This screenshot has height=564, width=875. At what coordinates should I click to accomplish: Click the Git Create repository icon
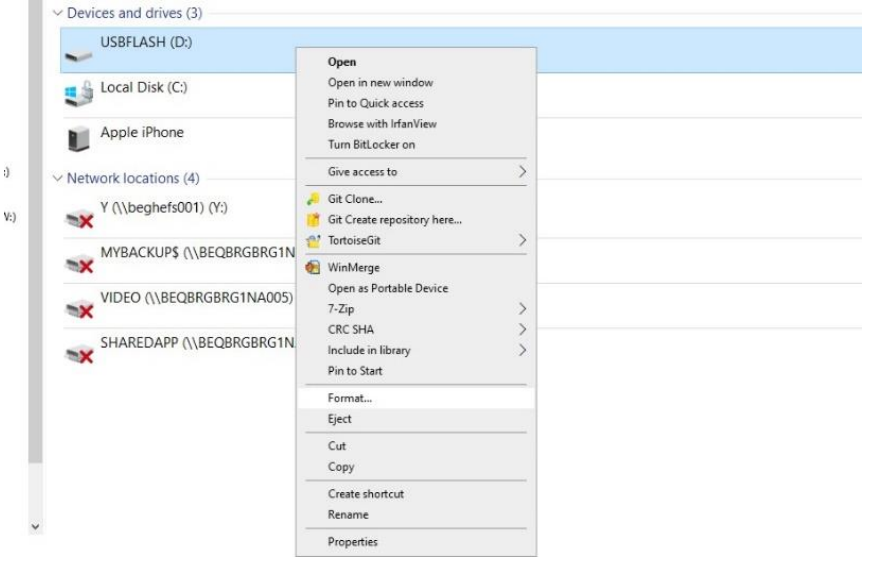tap(313, 220)
